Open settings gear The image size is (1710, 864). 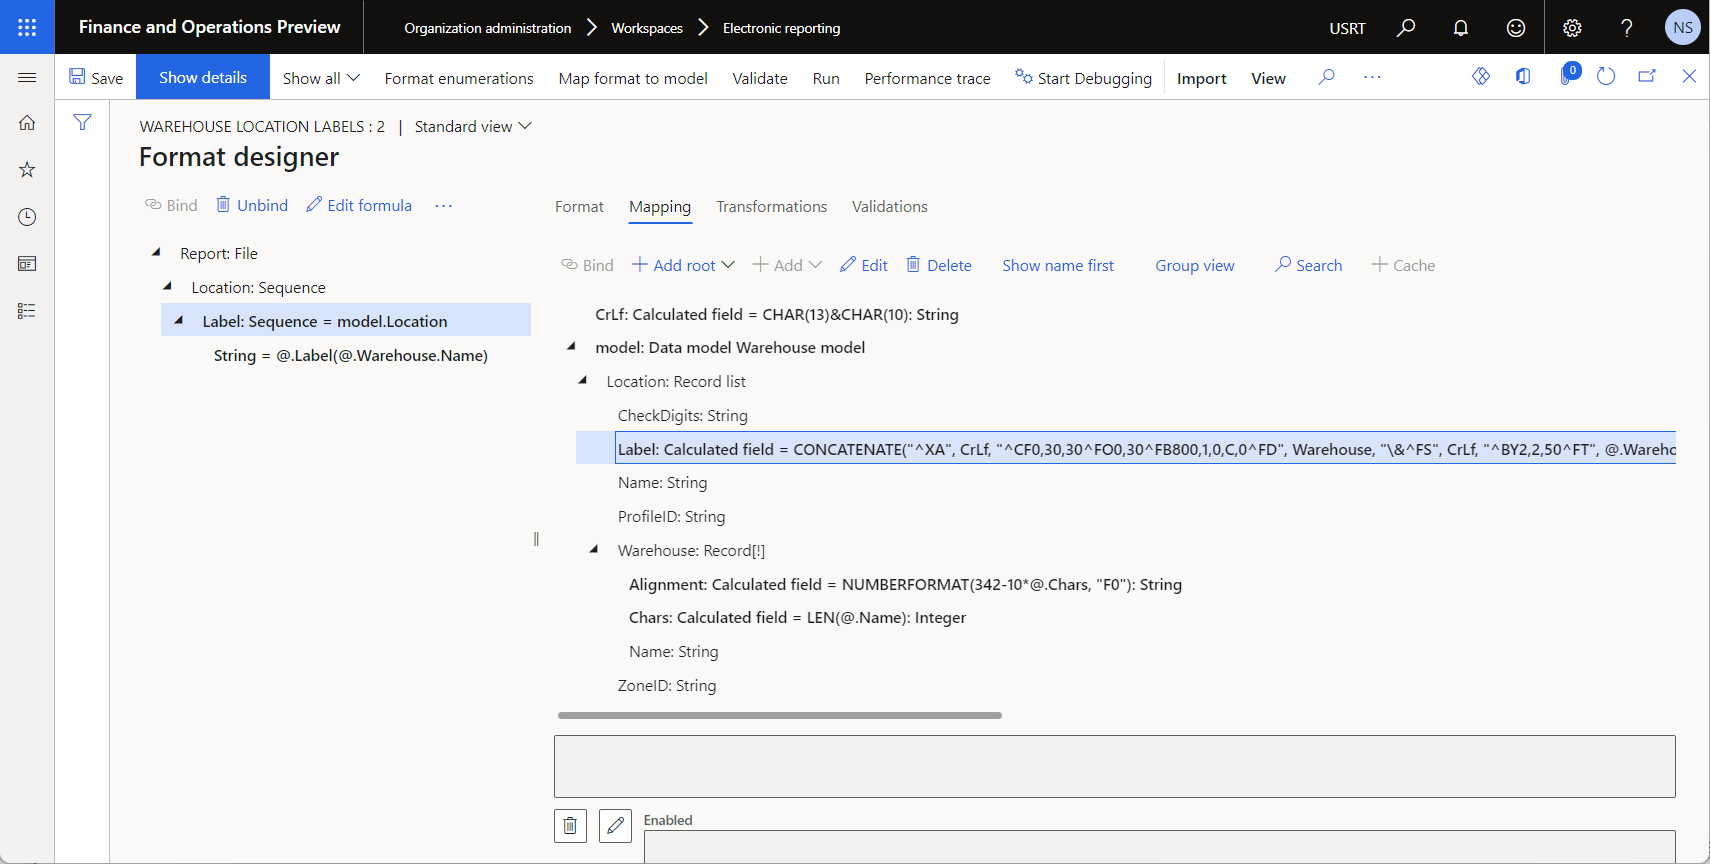[x=1572, y=27]
